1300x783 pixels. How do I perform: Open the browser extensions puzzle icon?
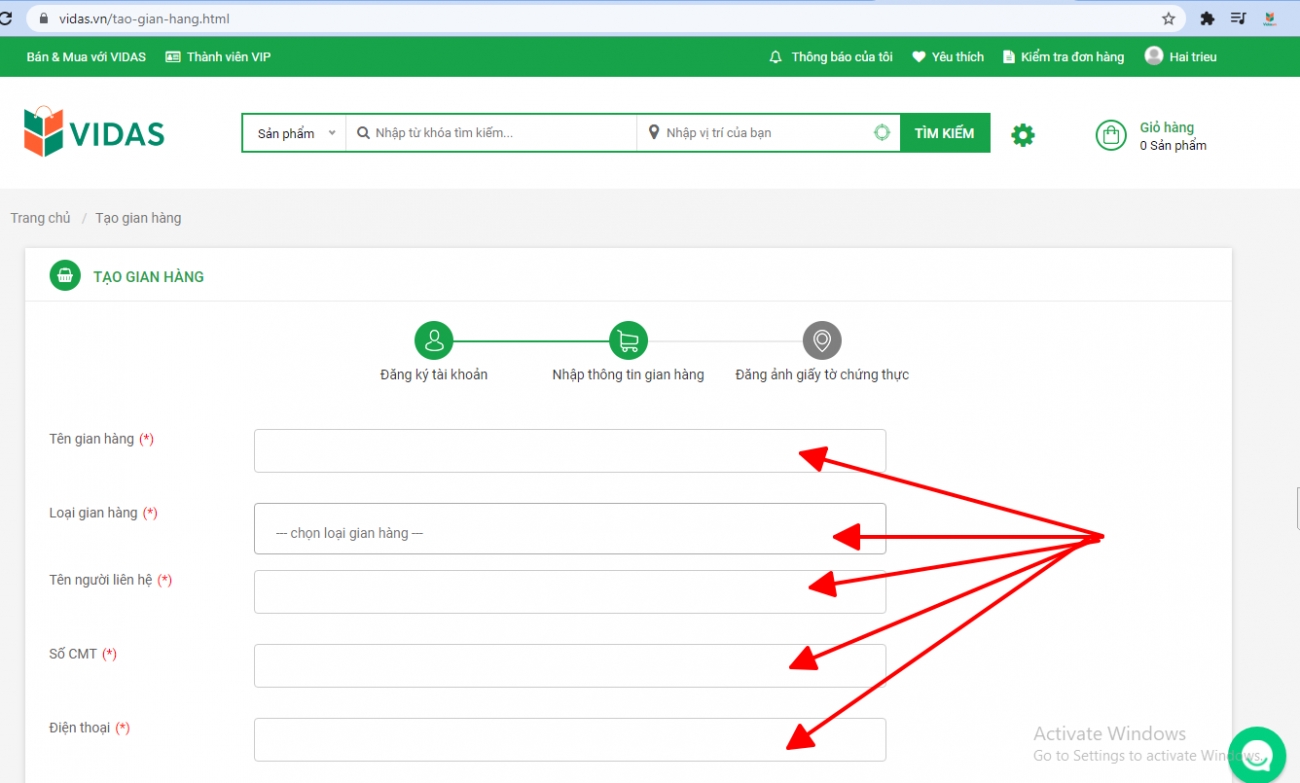pyautogui.click(x=1207, y=18)
